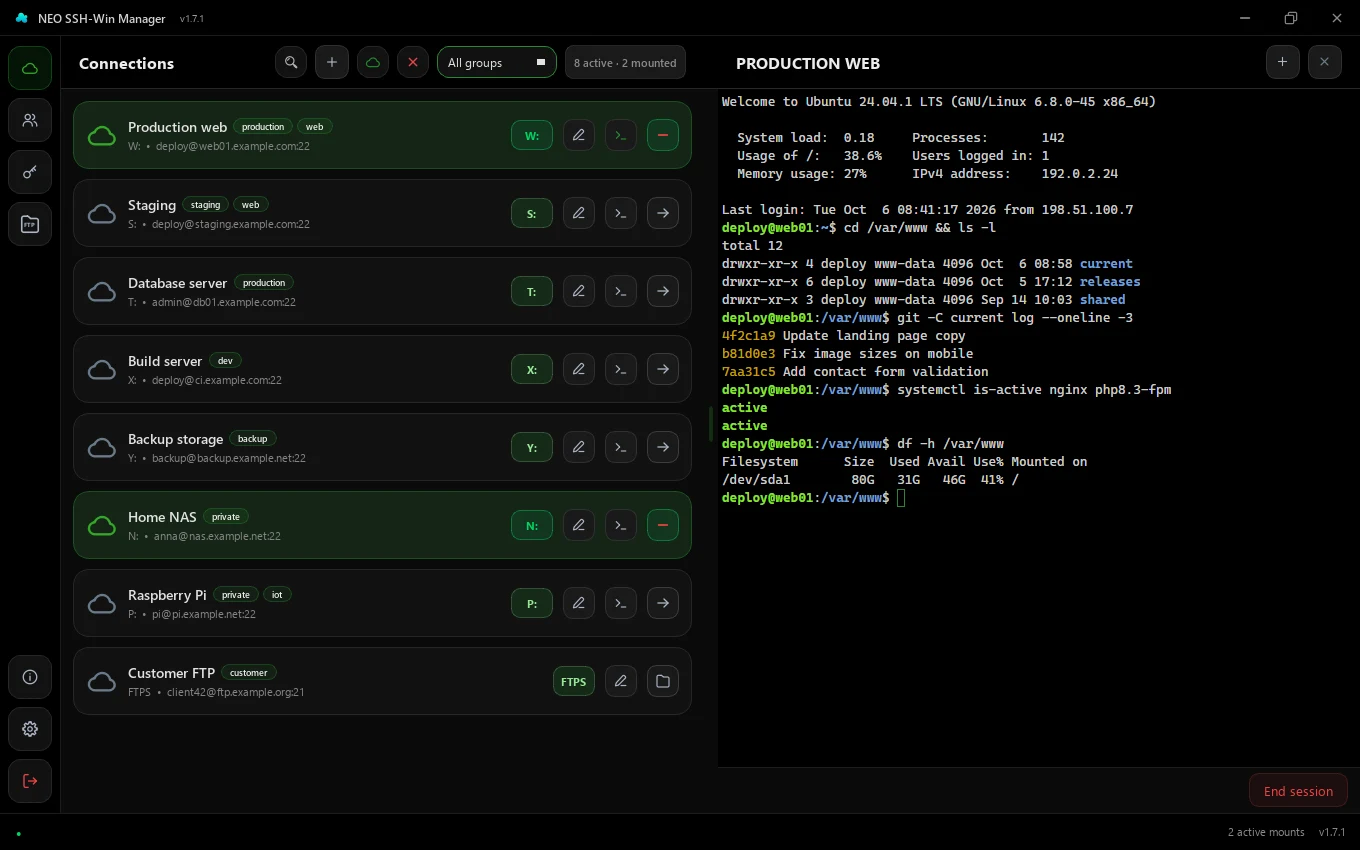Viewport: 1360px width, 850px height.
Task: Click the End session button
Action: (x=1298, y=791)
